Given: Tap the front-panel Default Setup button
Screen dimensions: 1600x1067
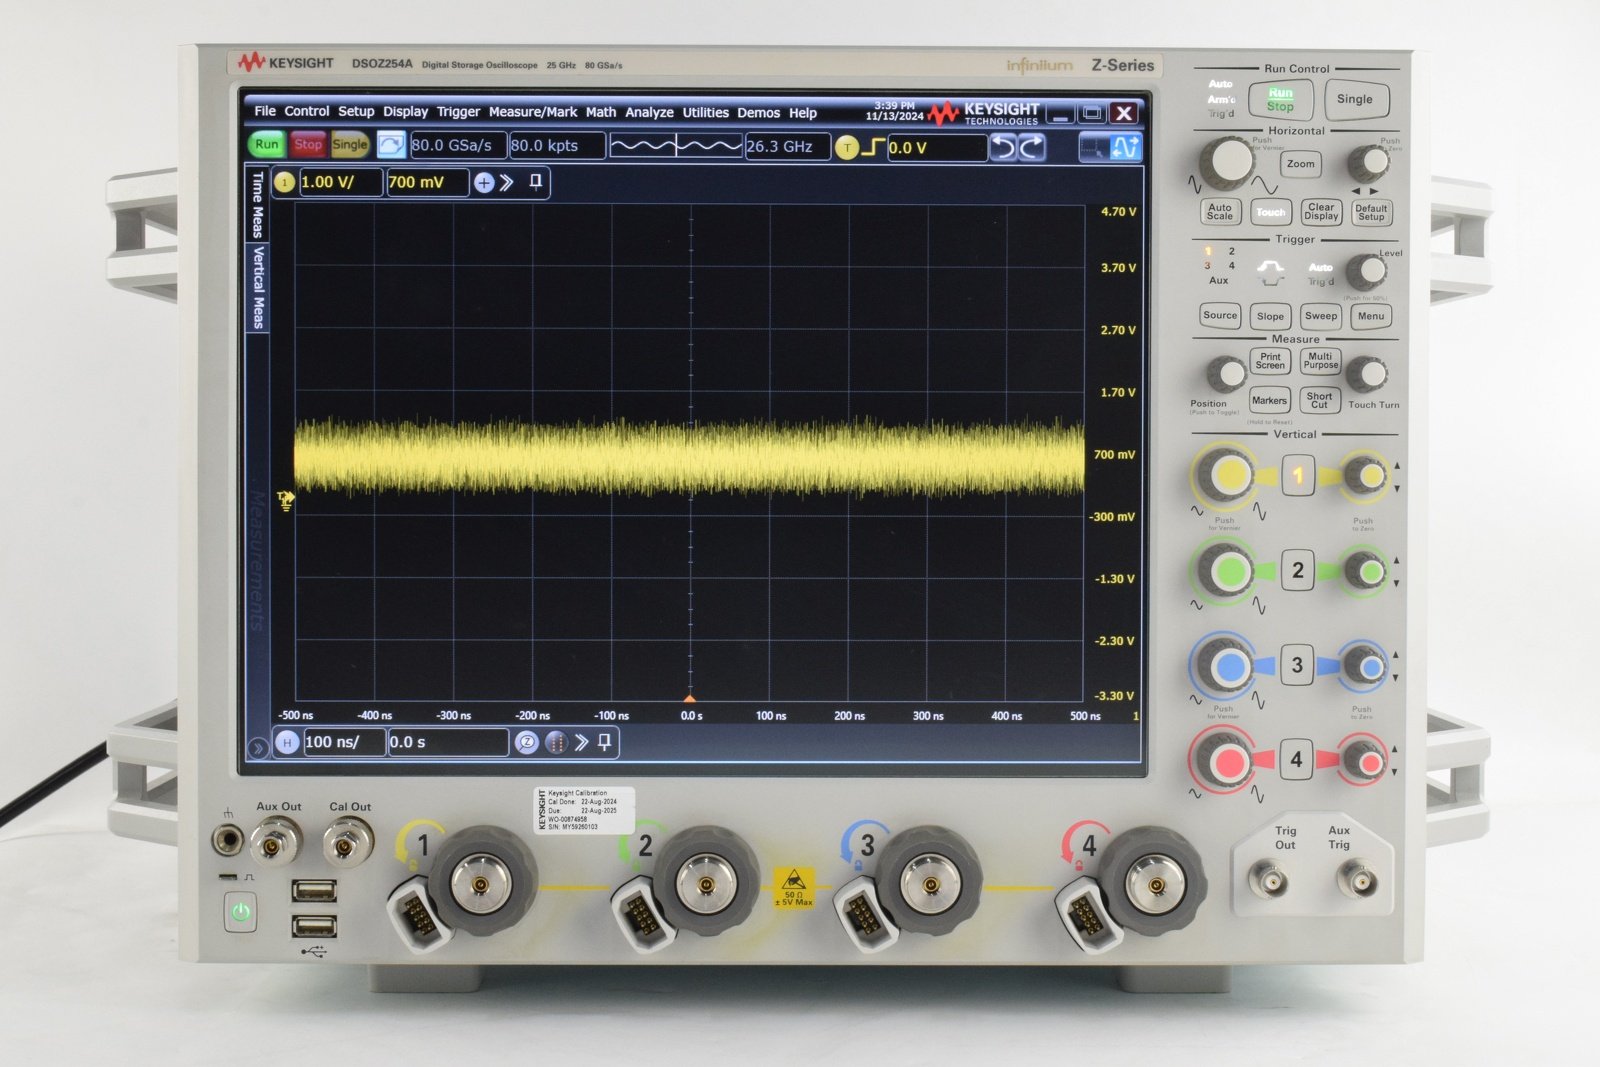Looking at the screenshot, I should click(1371, 212).
